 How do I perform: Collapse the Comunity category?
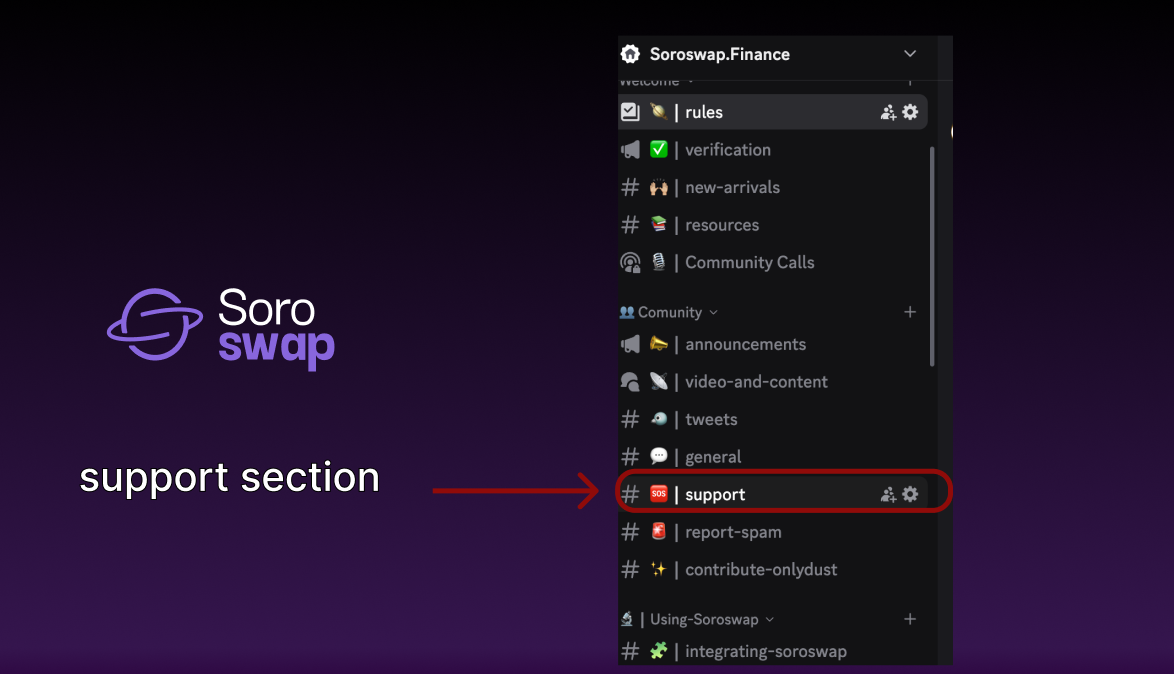pos(669,312)
